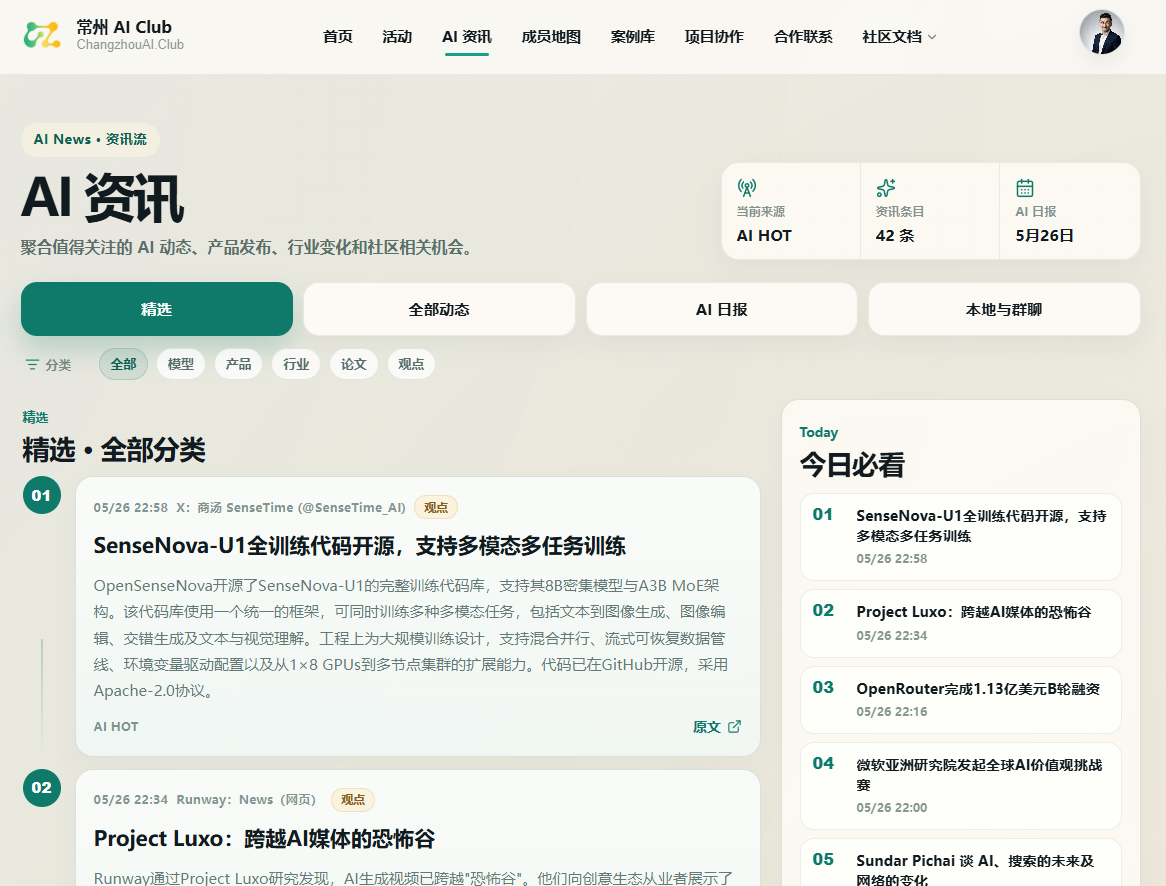
Task: Filter by 行业 category
Action: coord(296,365)
